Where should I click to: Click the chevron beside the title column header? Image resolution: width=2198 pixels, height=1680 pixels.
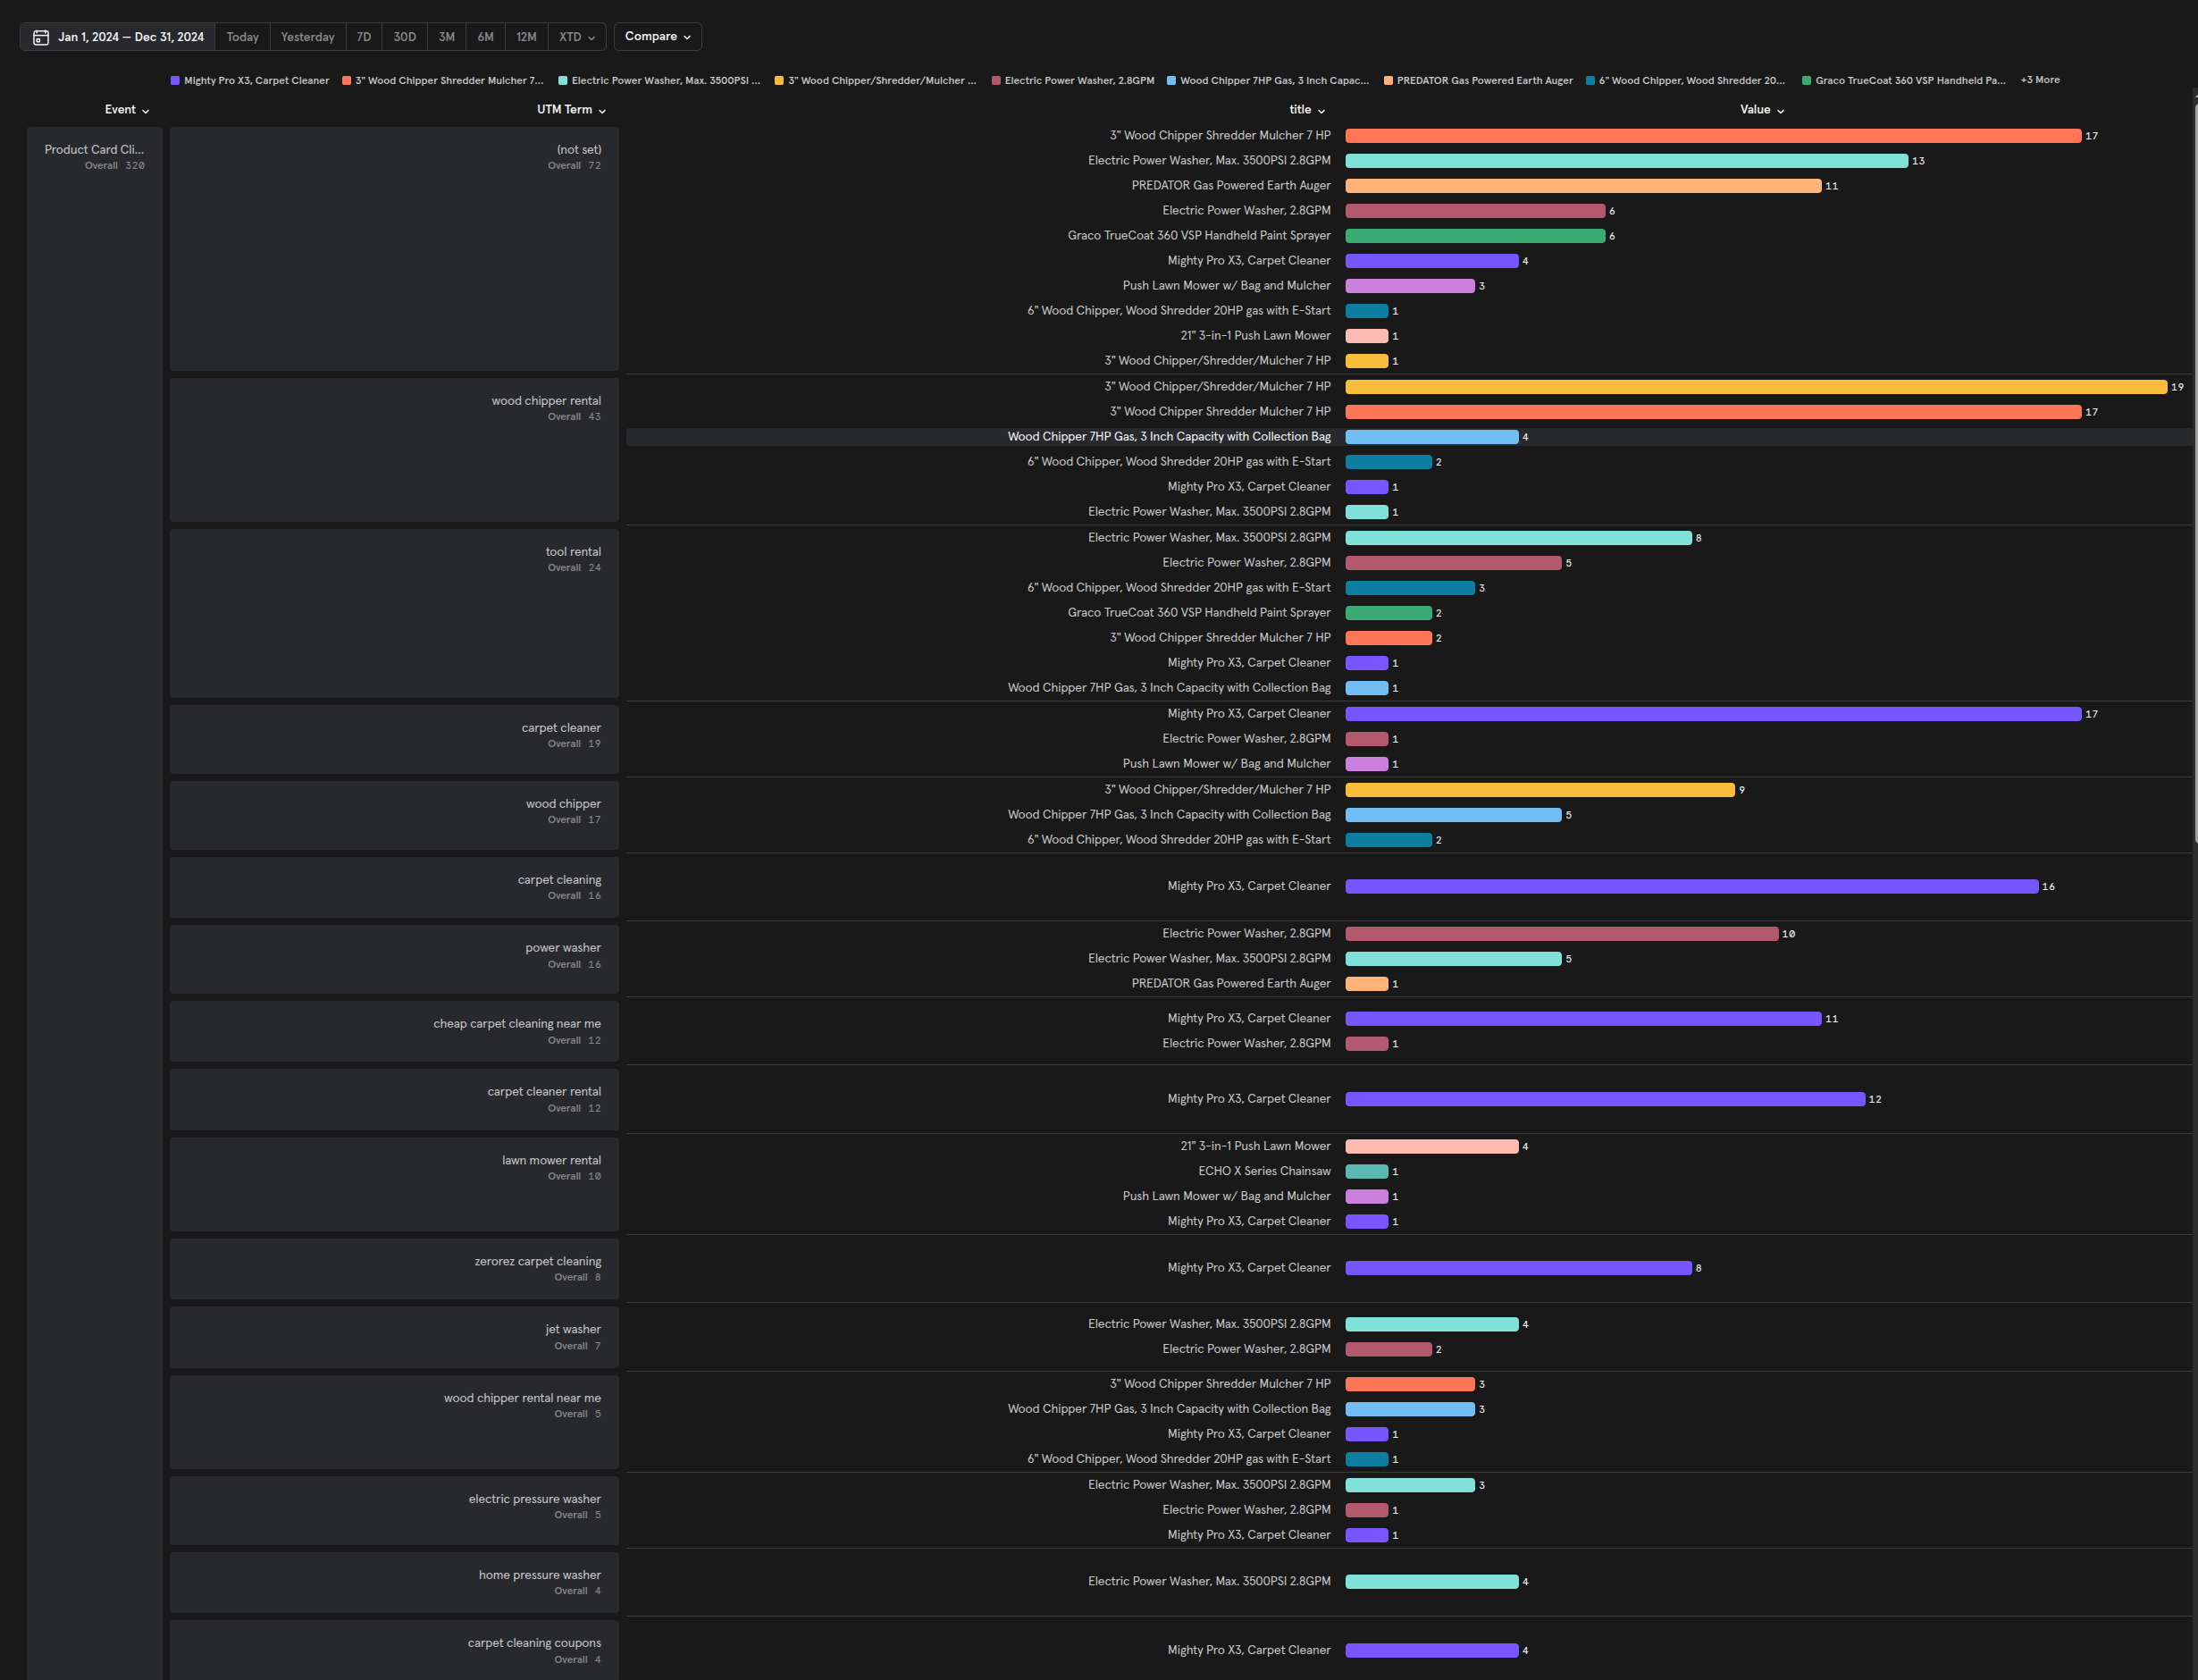click(x=1321, y=111)
